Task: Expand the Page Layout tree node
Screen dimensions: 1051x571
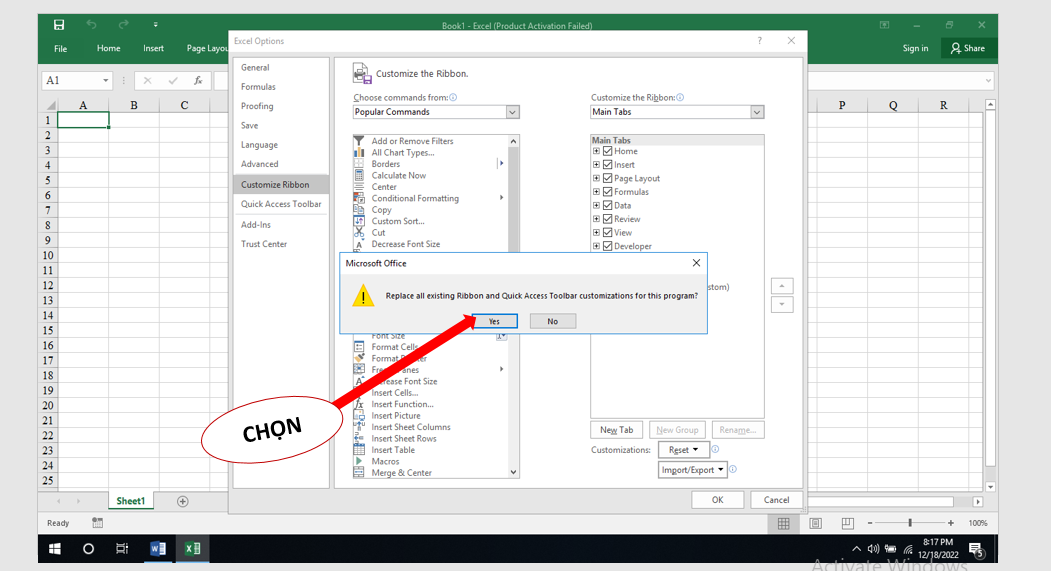Action: click(x=596, y=178)
